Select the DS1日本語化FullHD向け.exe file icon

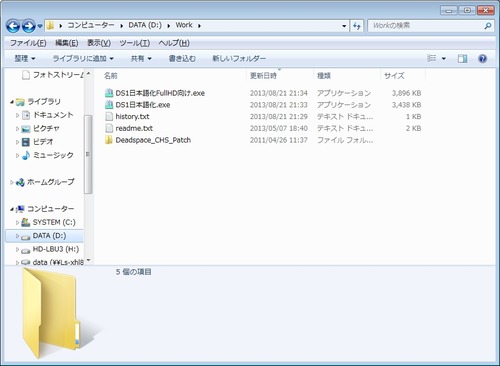pos(109,93)
